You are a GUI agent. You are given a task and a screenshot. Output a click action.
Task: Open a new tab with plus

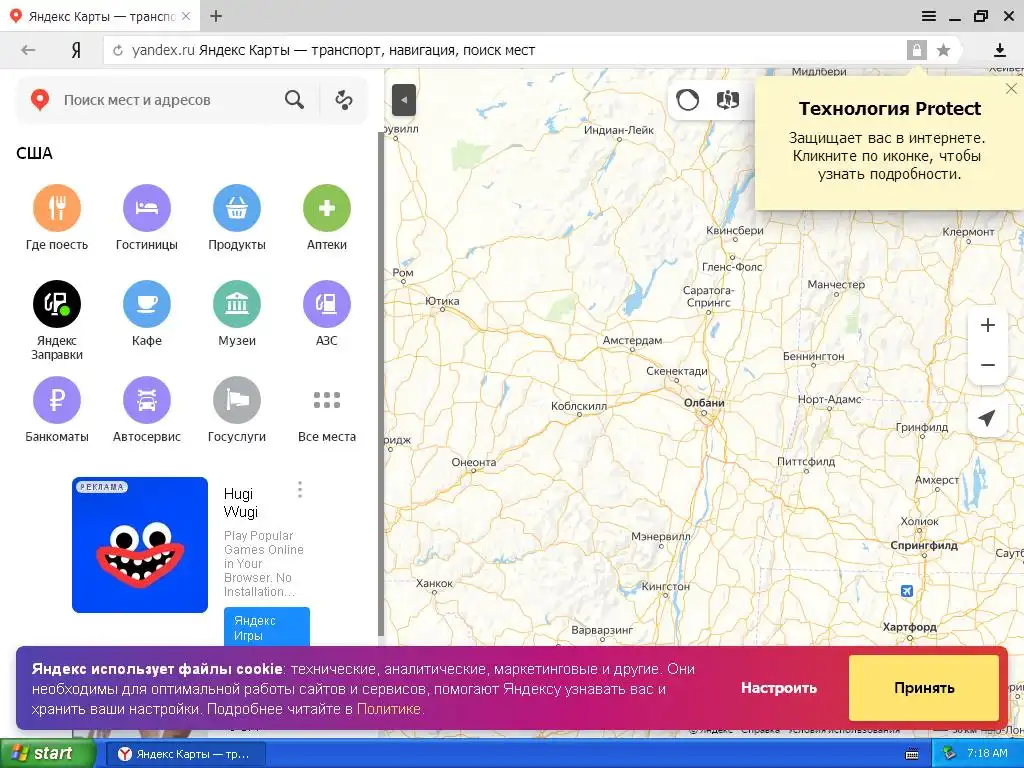click(216, 16)
